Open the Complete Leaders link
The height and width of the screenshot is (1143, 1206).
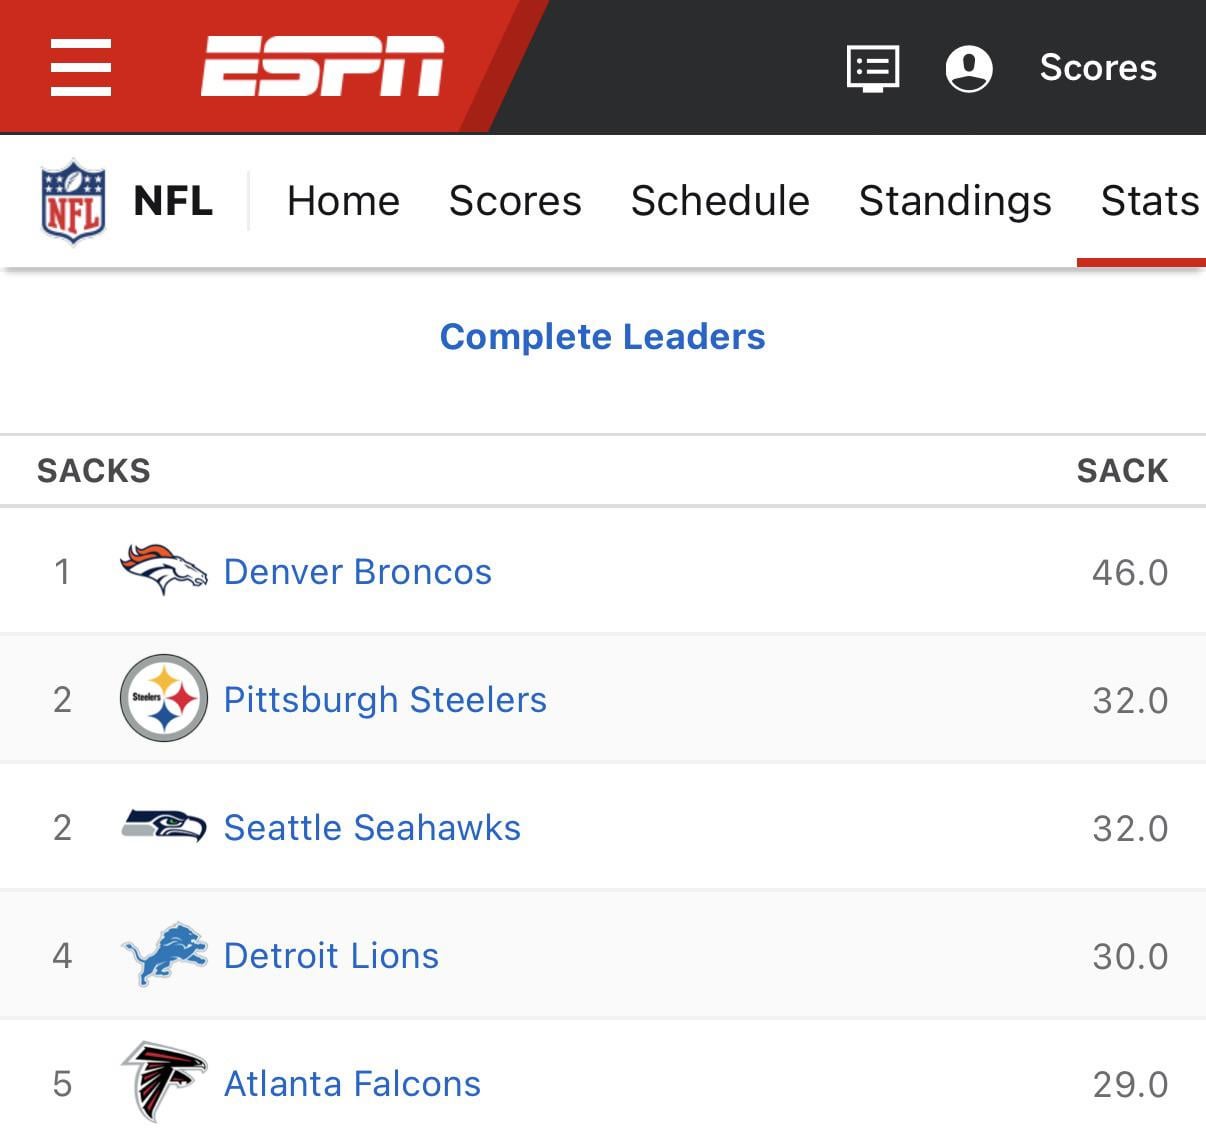602,337
